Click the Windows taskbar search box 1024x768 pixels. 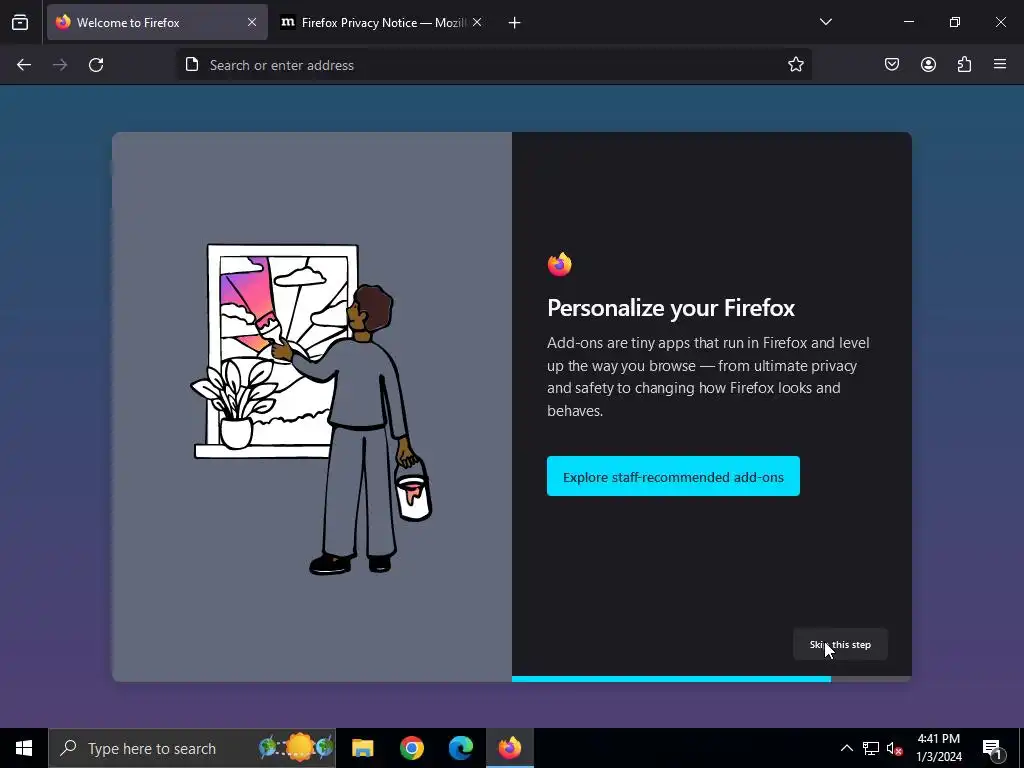(192, 748)
